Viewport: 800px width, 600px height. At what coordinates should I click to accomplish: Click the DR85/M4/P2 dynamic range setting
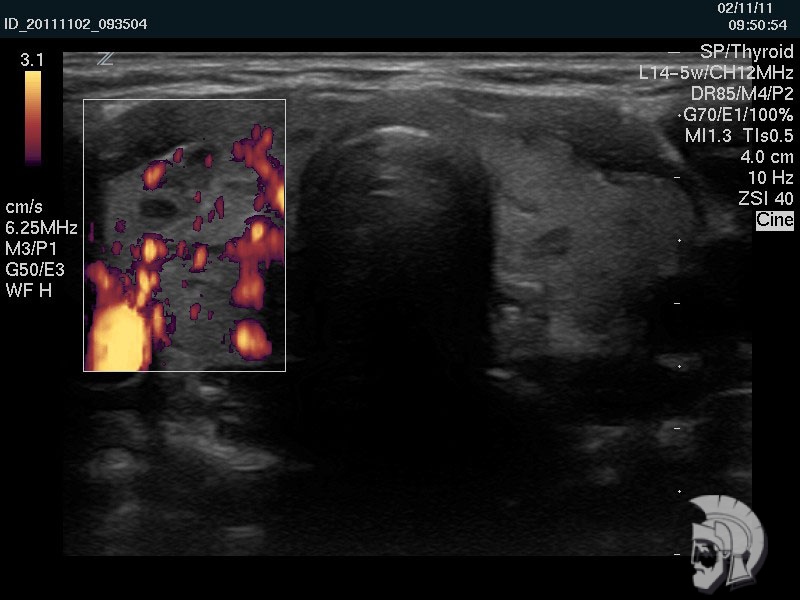741,94
